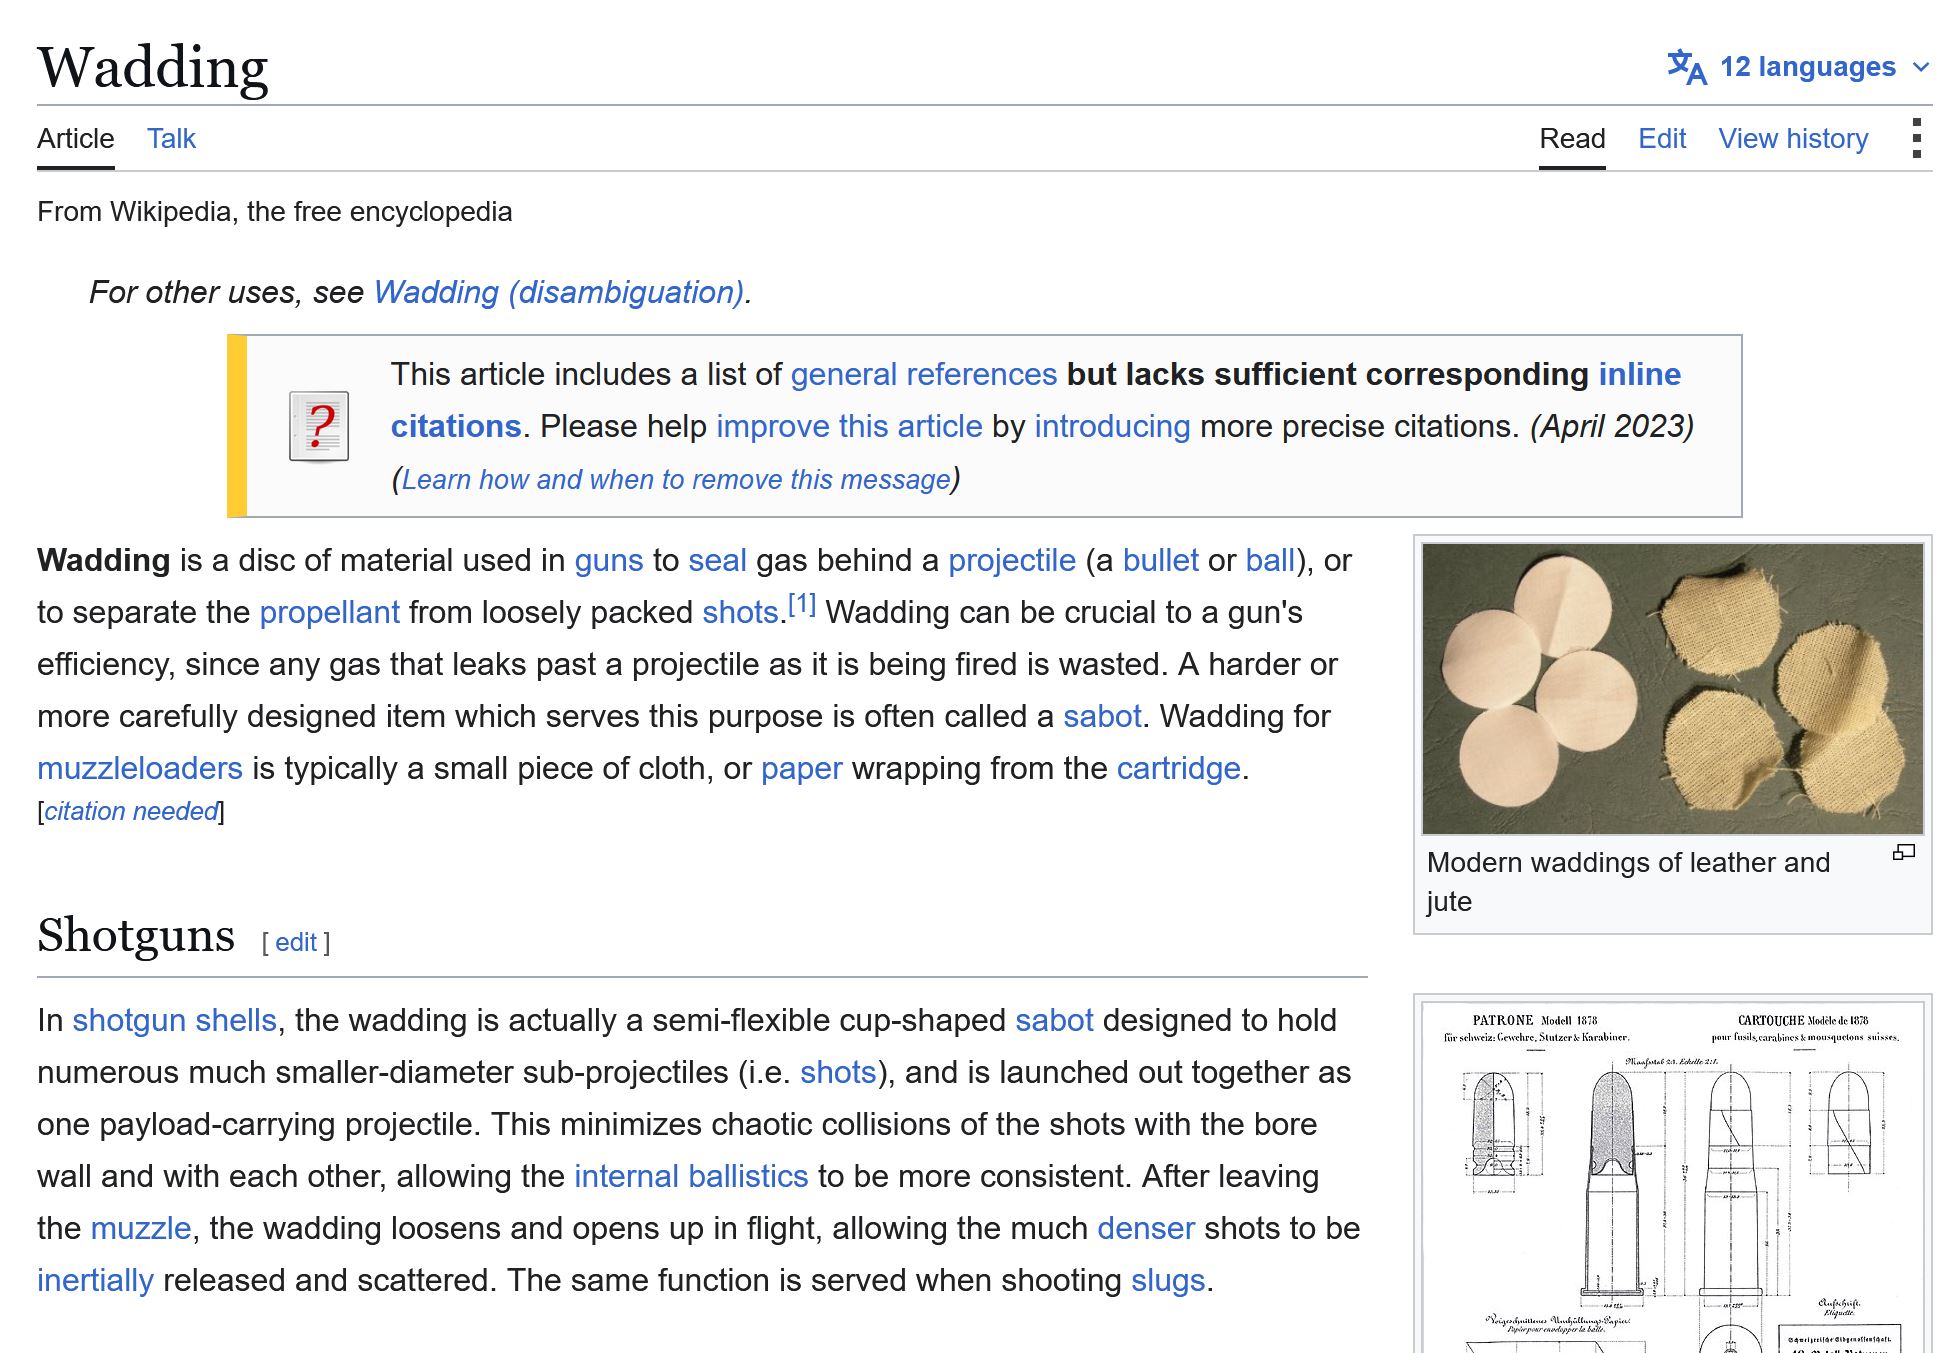Screen dimensions: 1952x1353
Task: Open the introducing citations link
Action: (x=1112, y=426)
